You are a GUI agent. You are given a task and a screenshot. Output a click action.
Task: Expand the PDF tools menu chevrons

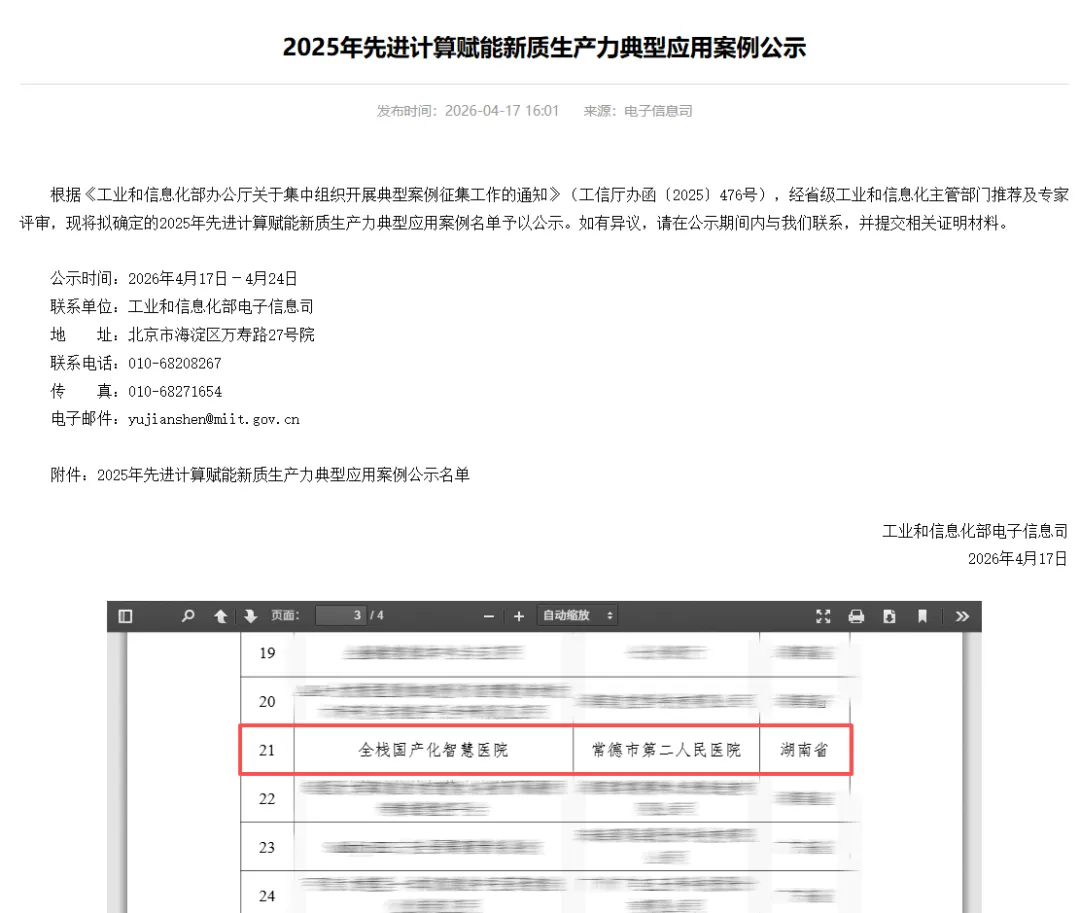pos(962,616)
